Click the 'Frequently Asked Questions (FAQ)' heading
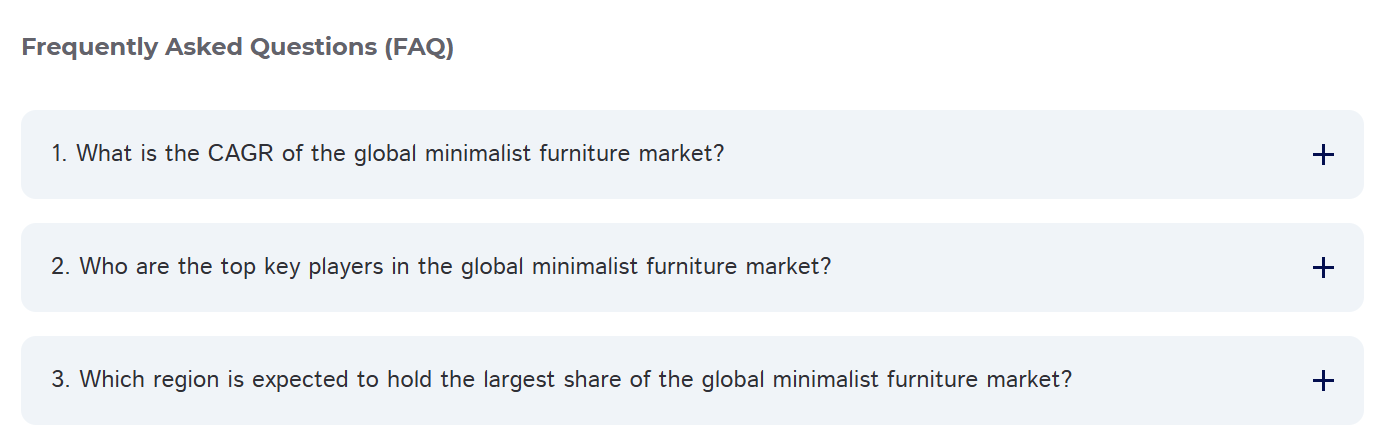The image size is (1383, 448). [x=237, y=47]
